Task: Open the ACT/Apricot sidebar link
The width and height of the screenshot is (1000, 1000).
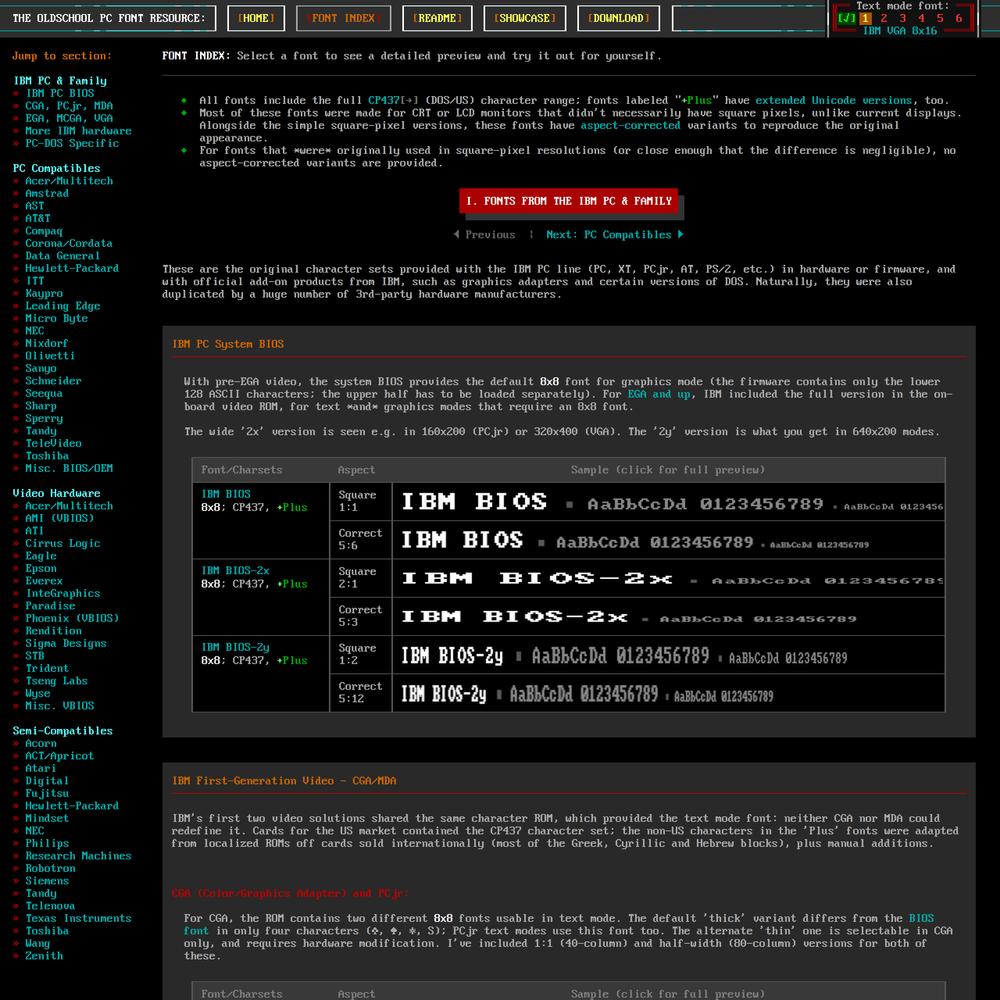Action: click(x=59, y=756)
